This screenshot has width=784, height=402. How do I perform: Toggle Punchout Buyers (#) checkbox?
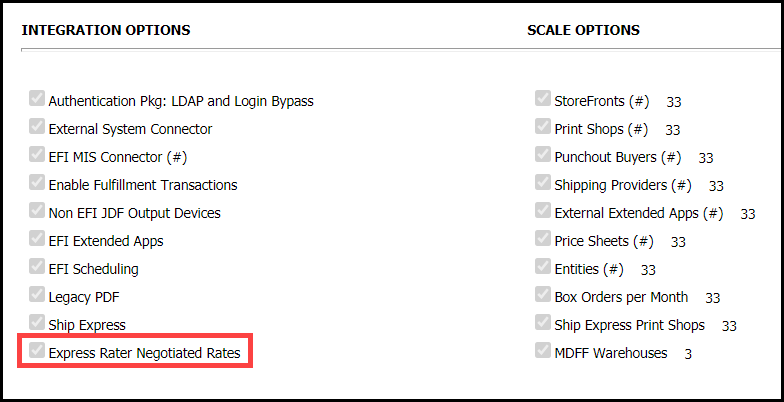543,155
